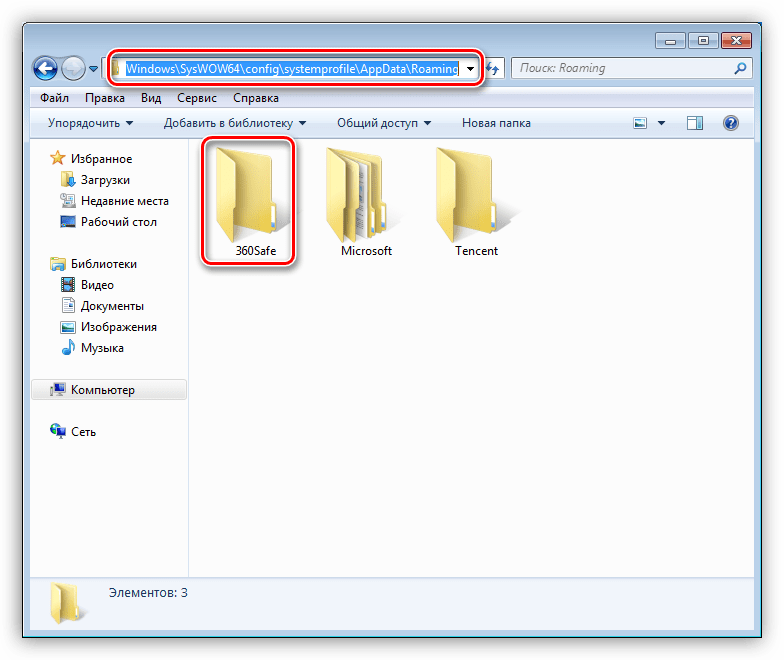Create folder with Новая папка button
Image resolution: width=784 pixels, height=660 pixels.
[x=496, y=123]
